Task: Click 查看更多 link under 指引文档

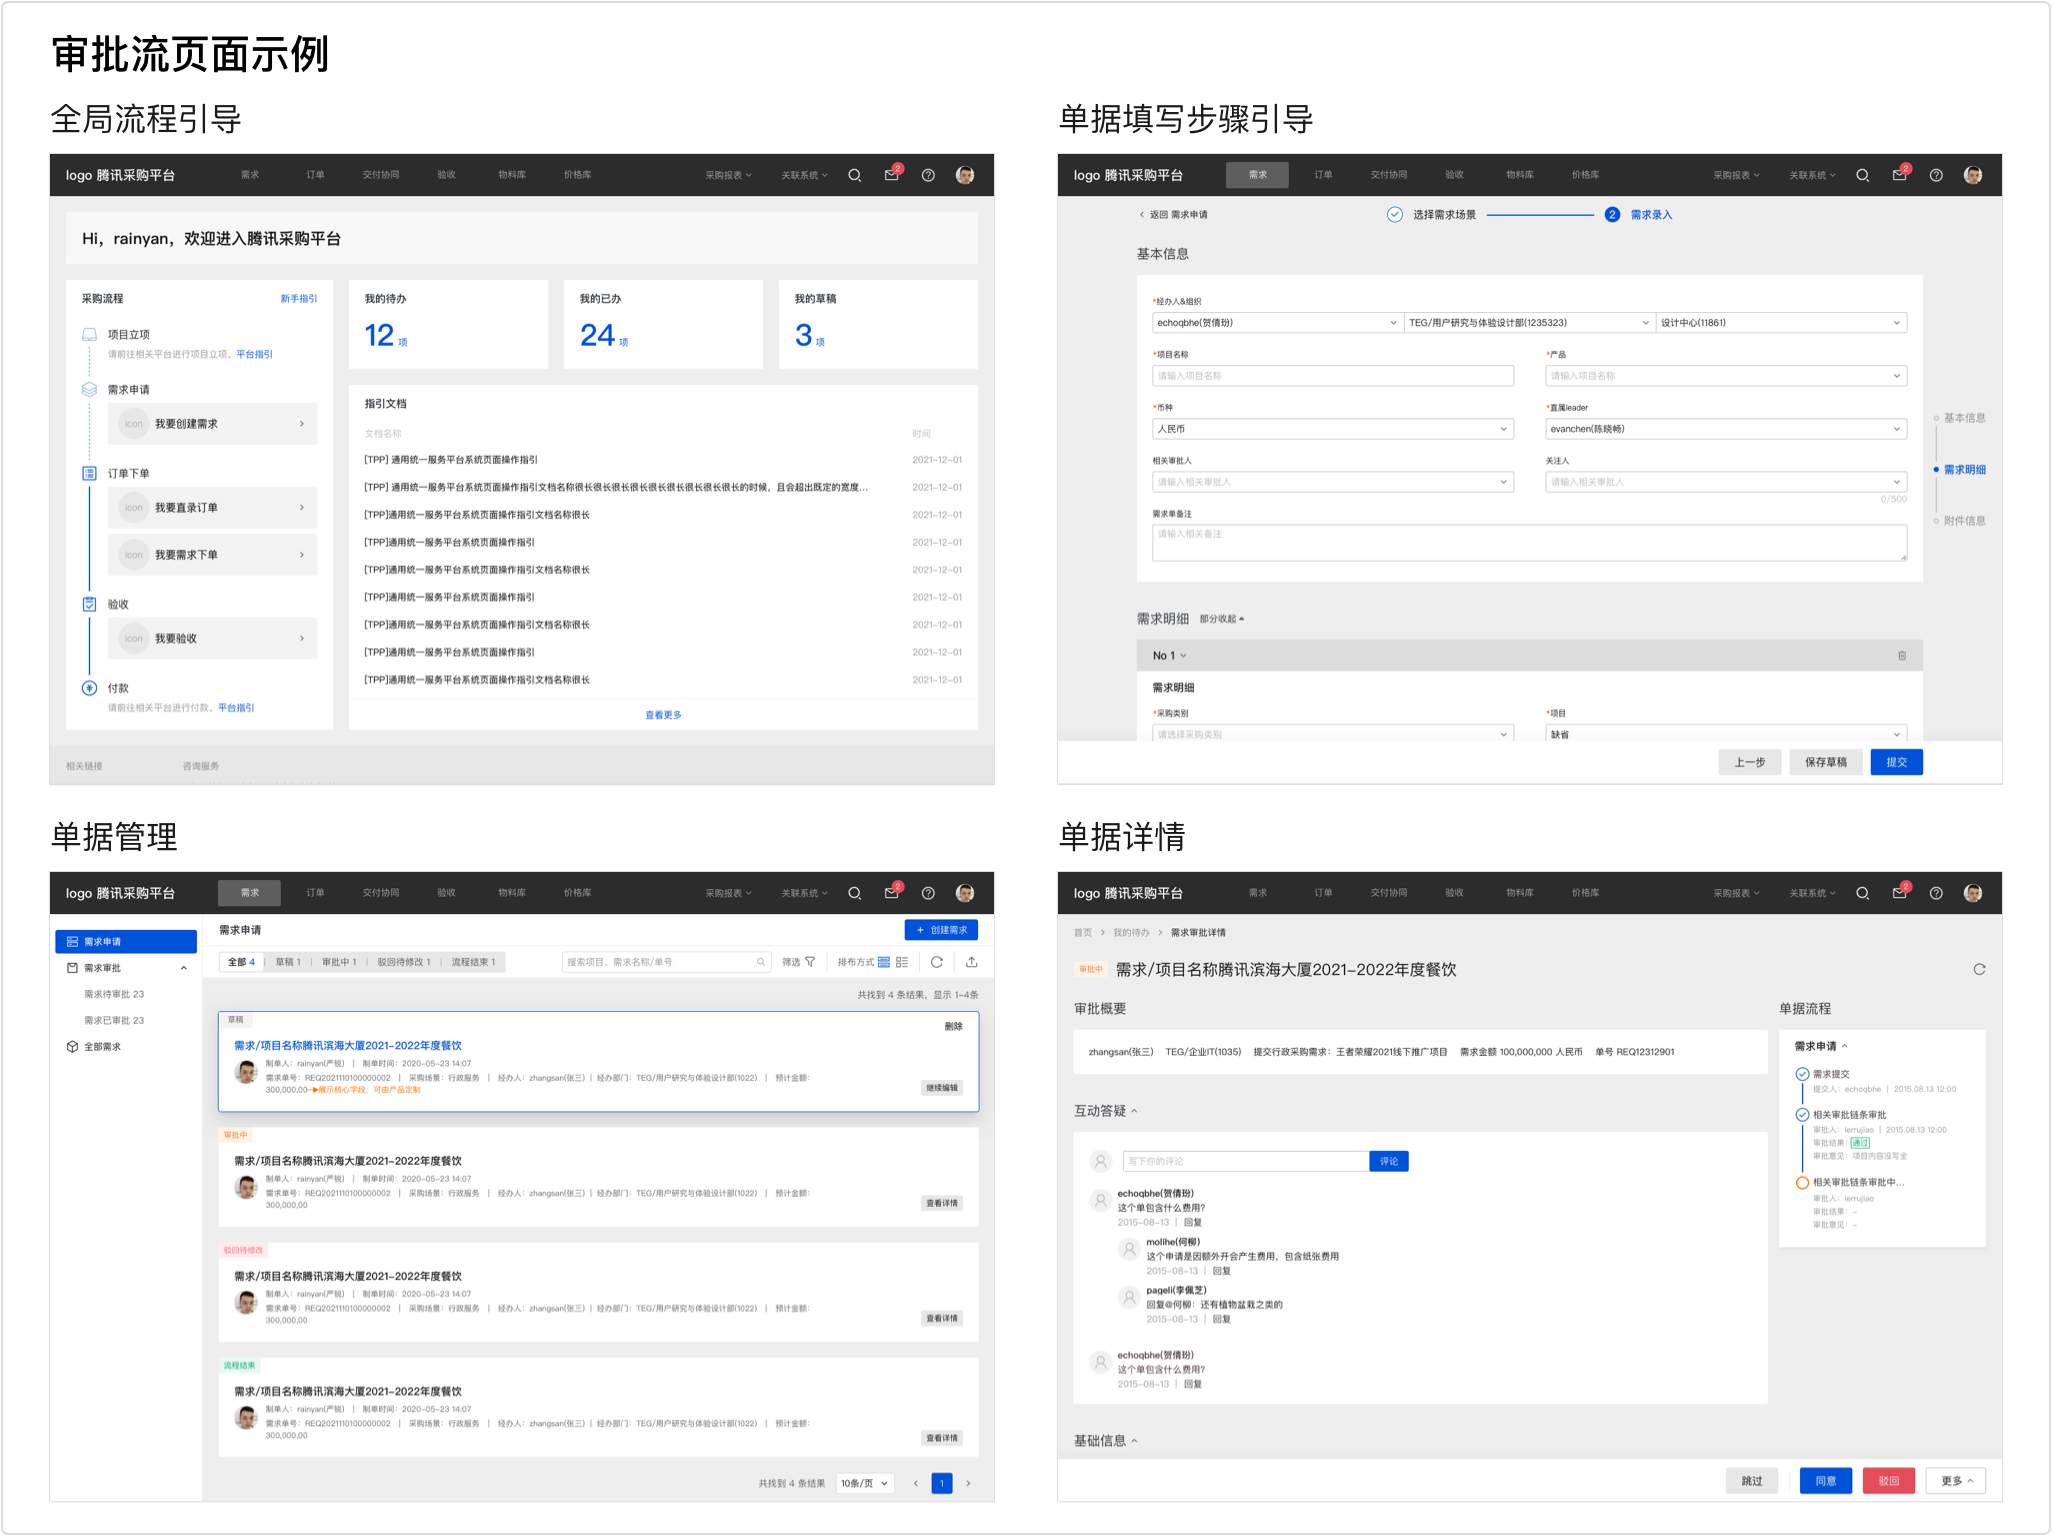Action: pyautogui.click(x=663, y=715)
